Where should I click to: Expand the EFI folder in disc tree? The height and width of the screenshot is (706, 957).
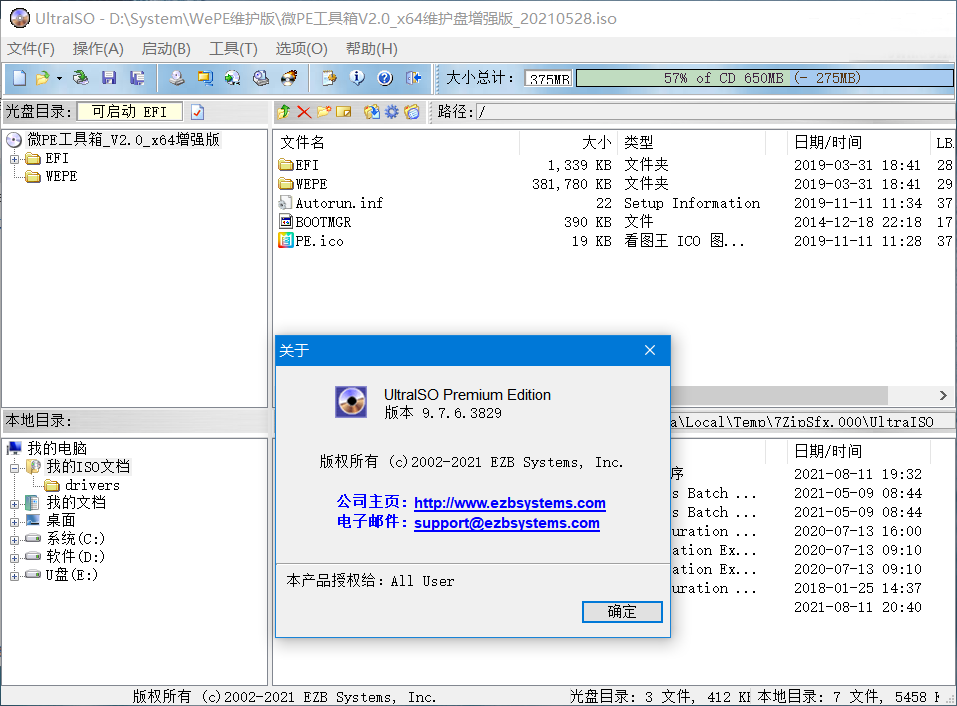pos(14,159)
